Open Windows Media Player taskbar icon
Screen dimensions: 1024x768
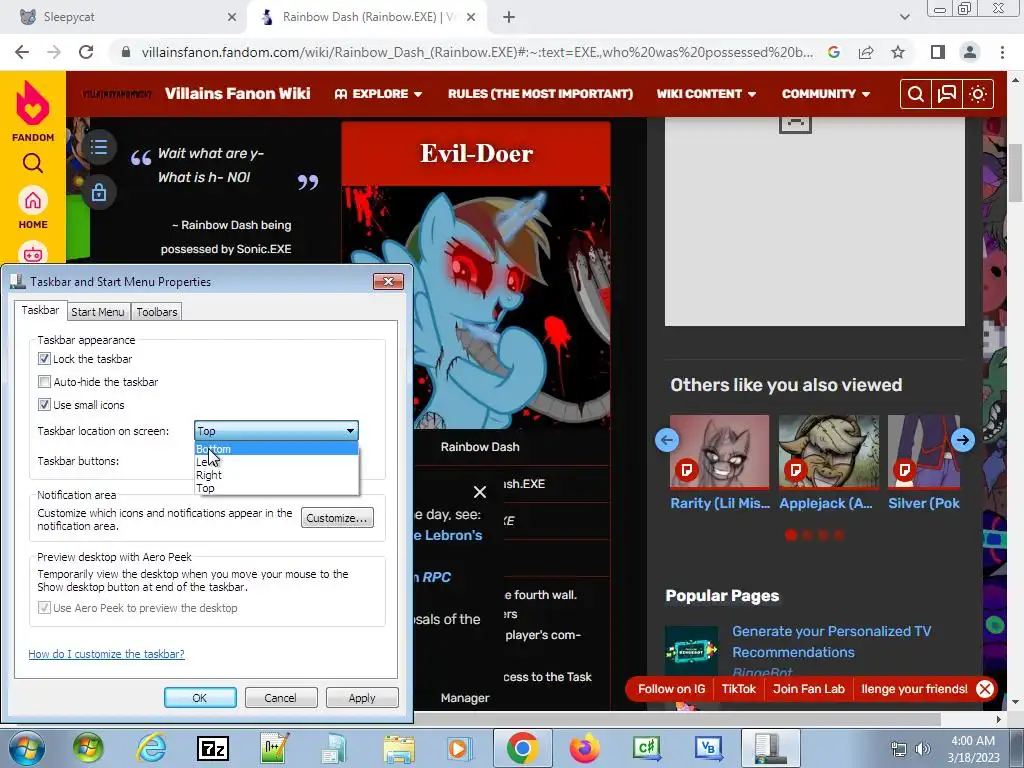click(x=459, y=748)
